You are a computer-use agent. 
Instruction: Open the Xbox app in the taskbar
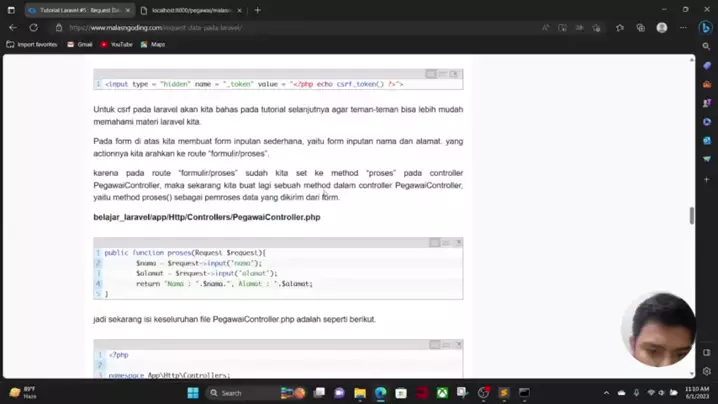[442, 393]
